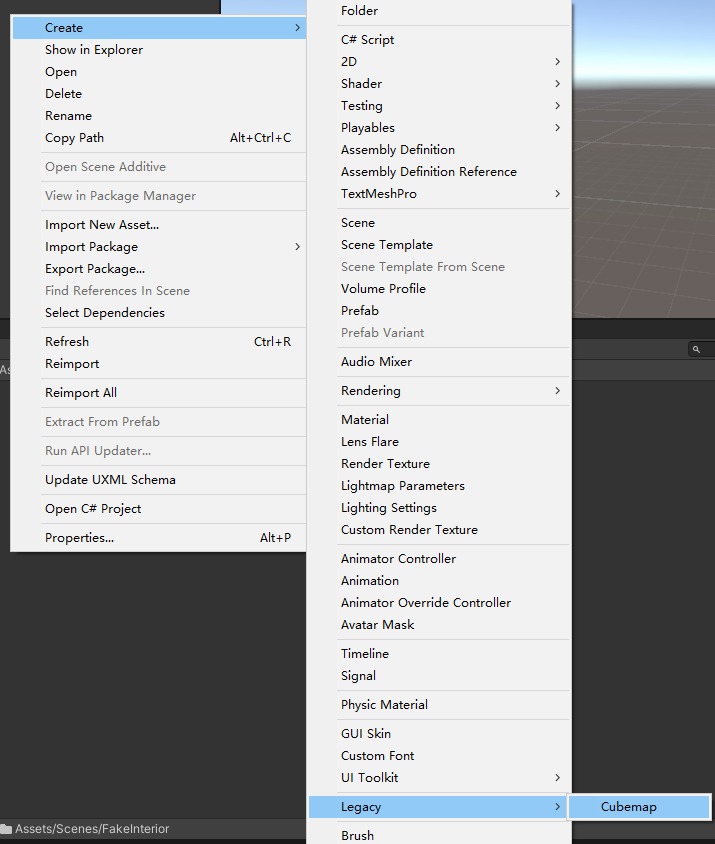The height and width of the screenshot is (844, 715).
Task: Create a Physic Material
Action: tap(439, 706)
